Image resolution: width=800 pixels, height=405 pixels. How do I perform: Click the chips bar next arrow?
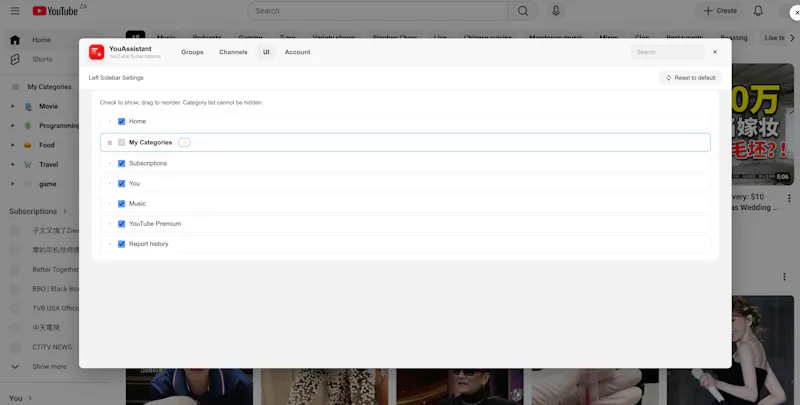[792, 38]
